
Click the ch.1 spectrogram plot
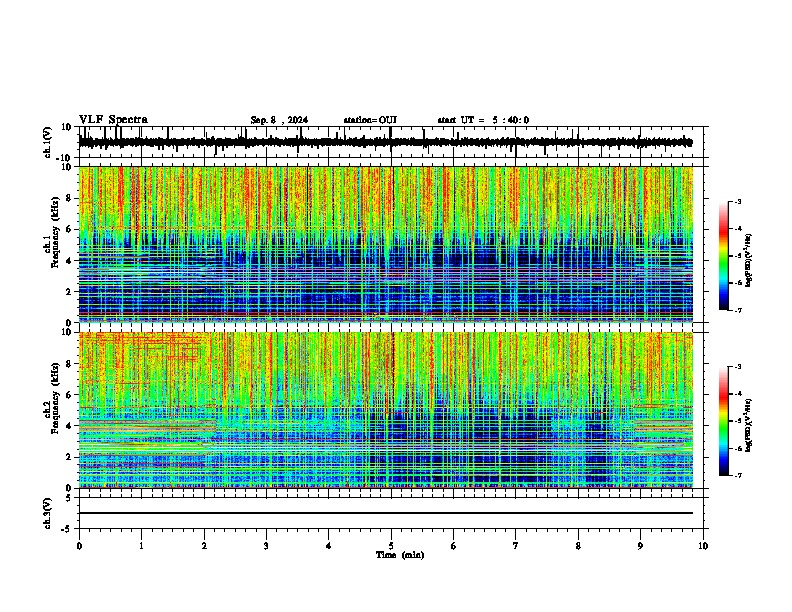tap(386, 244)
